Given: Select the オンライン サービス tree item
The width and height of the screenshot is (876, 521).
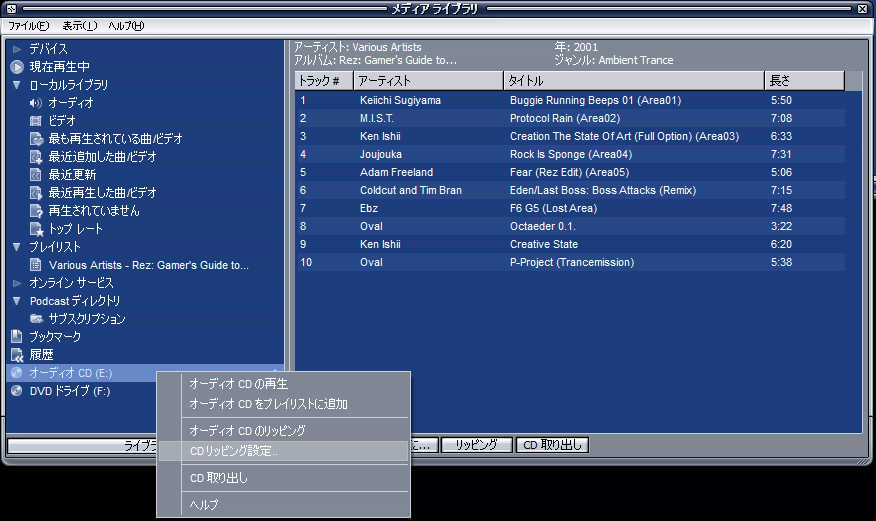Looking at the screenshot, I should [x=71, y=283].
